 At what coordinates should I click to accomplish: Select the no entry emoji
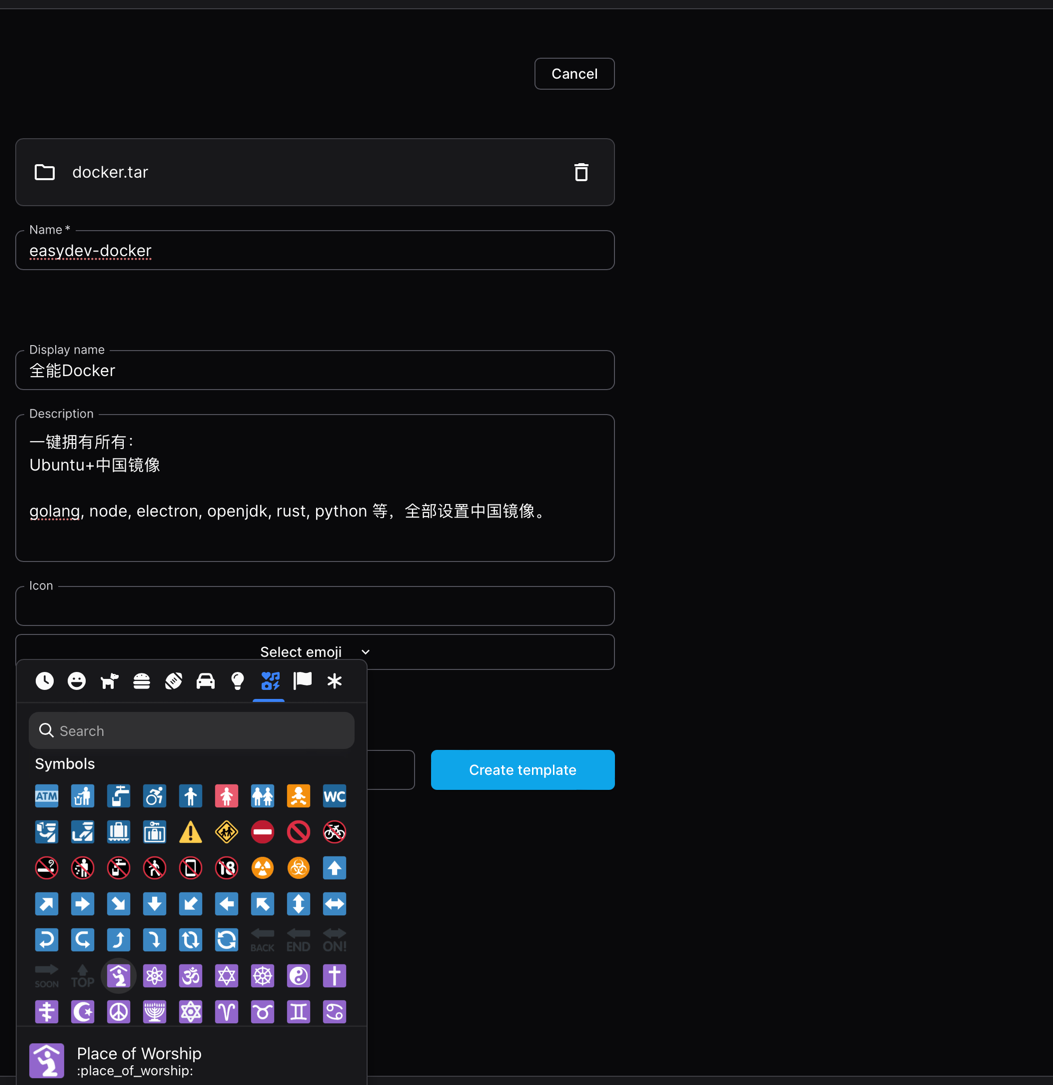[x=262, y=832]
